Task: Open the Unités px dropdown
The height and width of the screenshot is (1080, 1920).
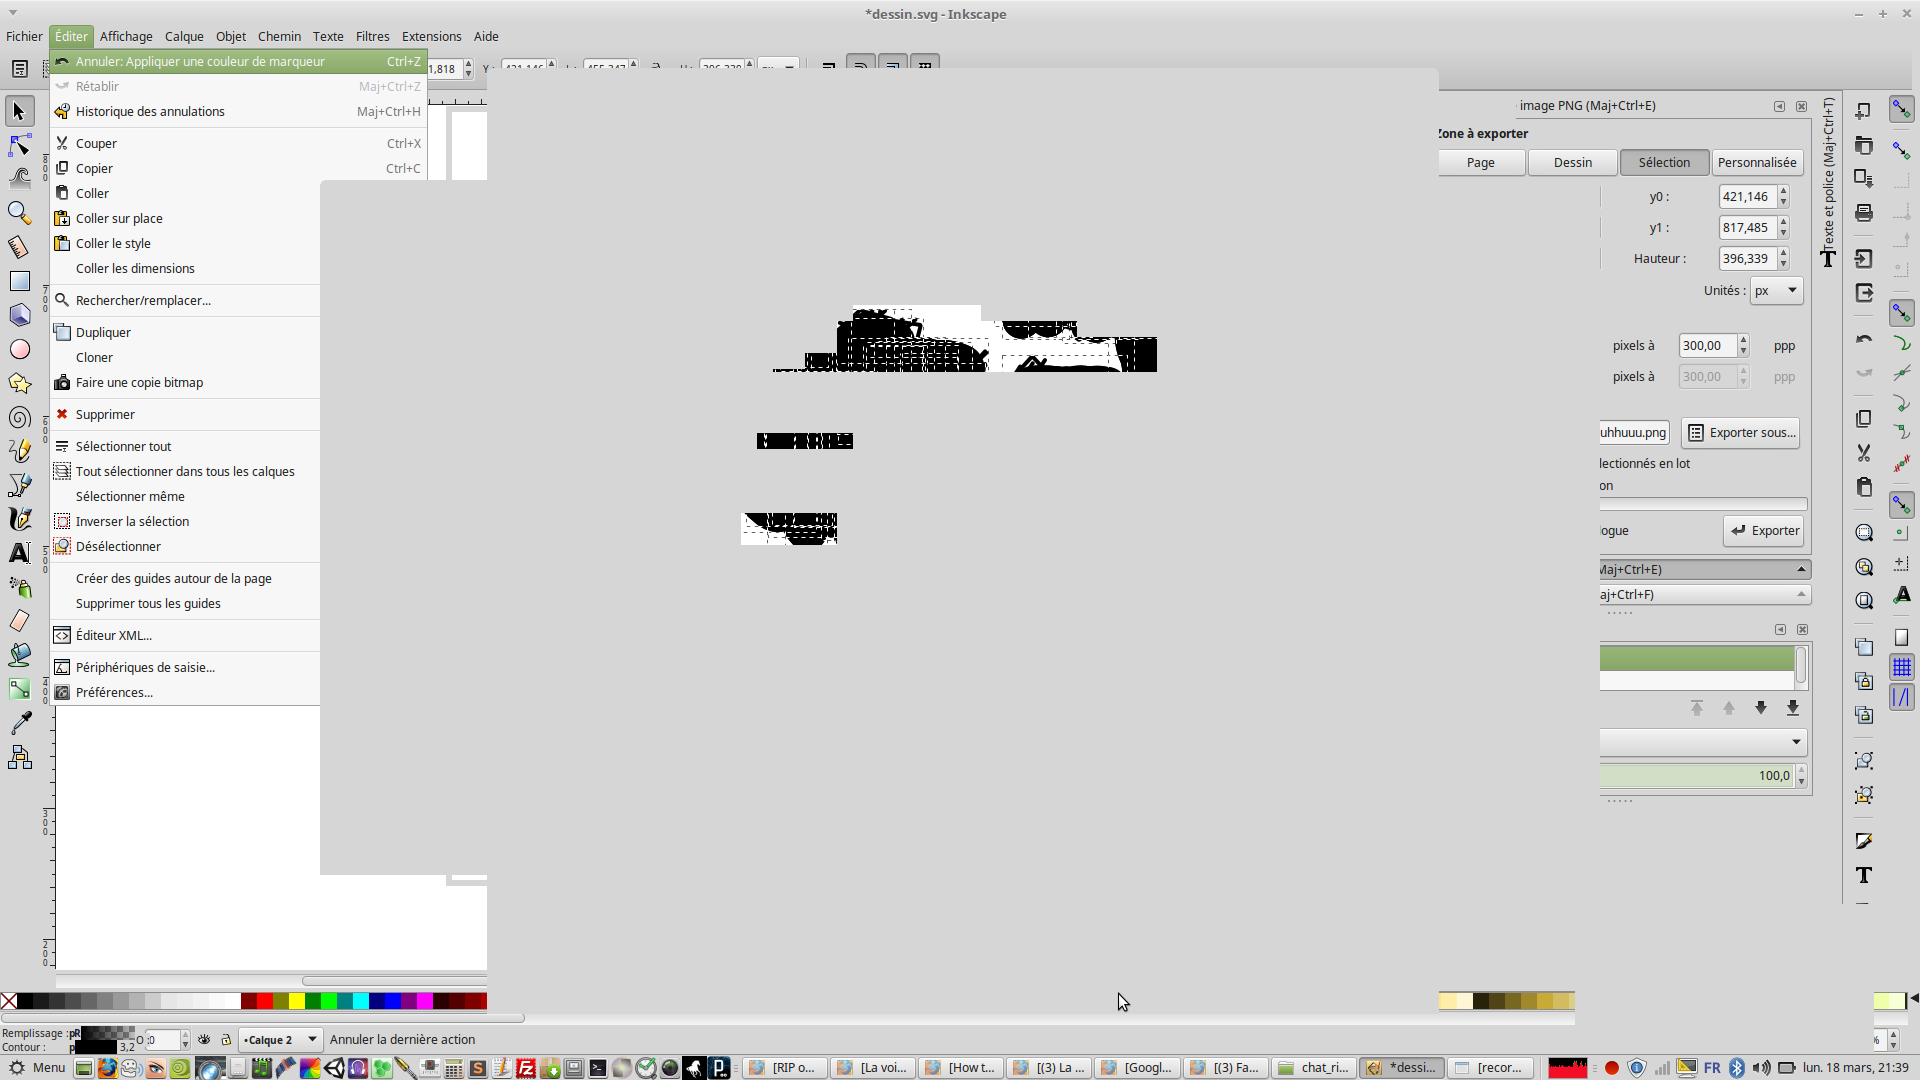Action: (x=1776, y=291)
